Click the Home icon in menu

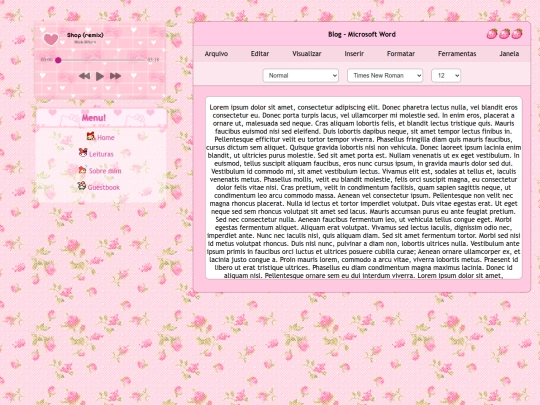91,136
